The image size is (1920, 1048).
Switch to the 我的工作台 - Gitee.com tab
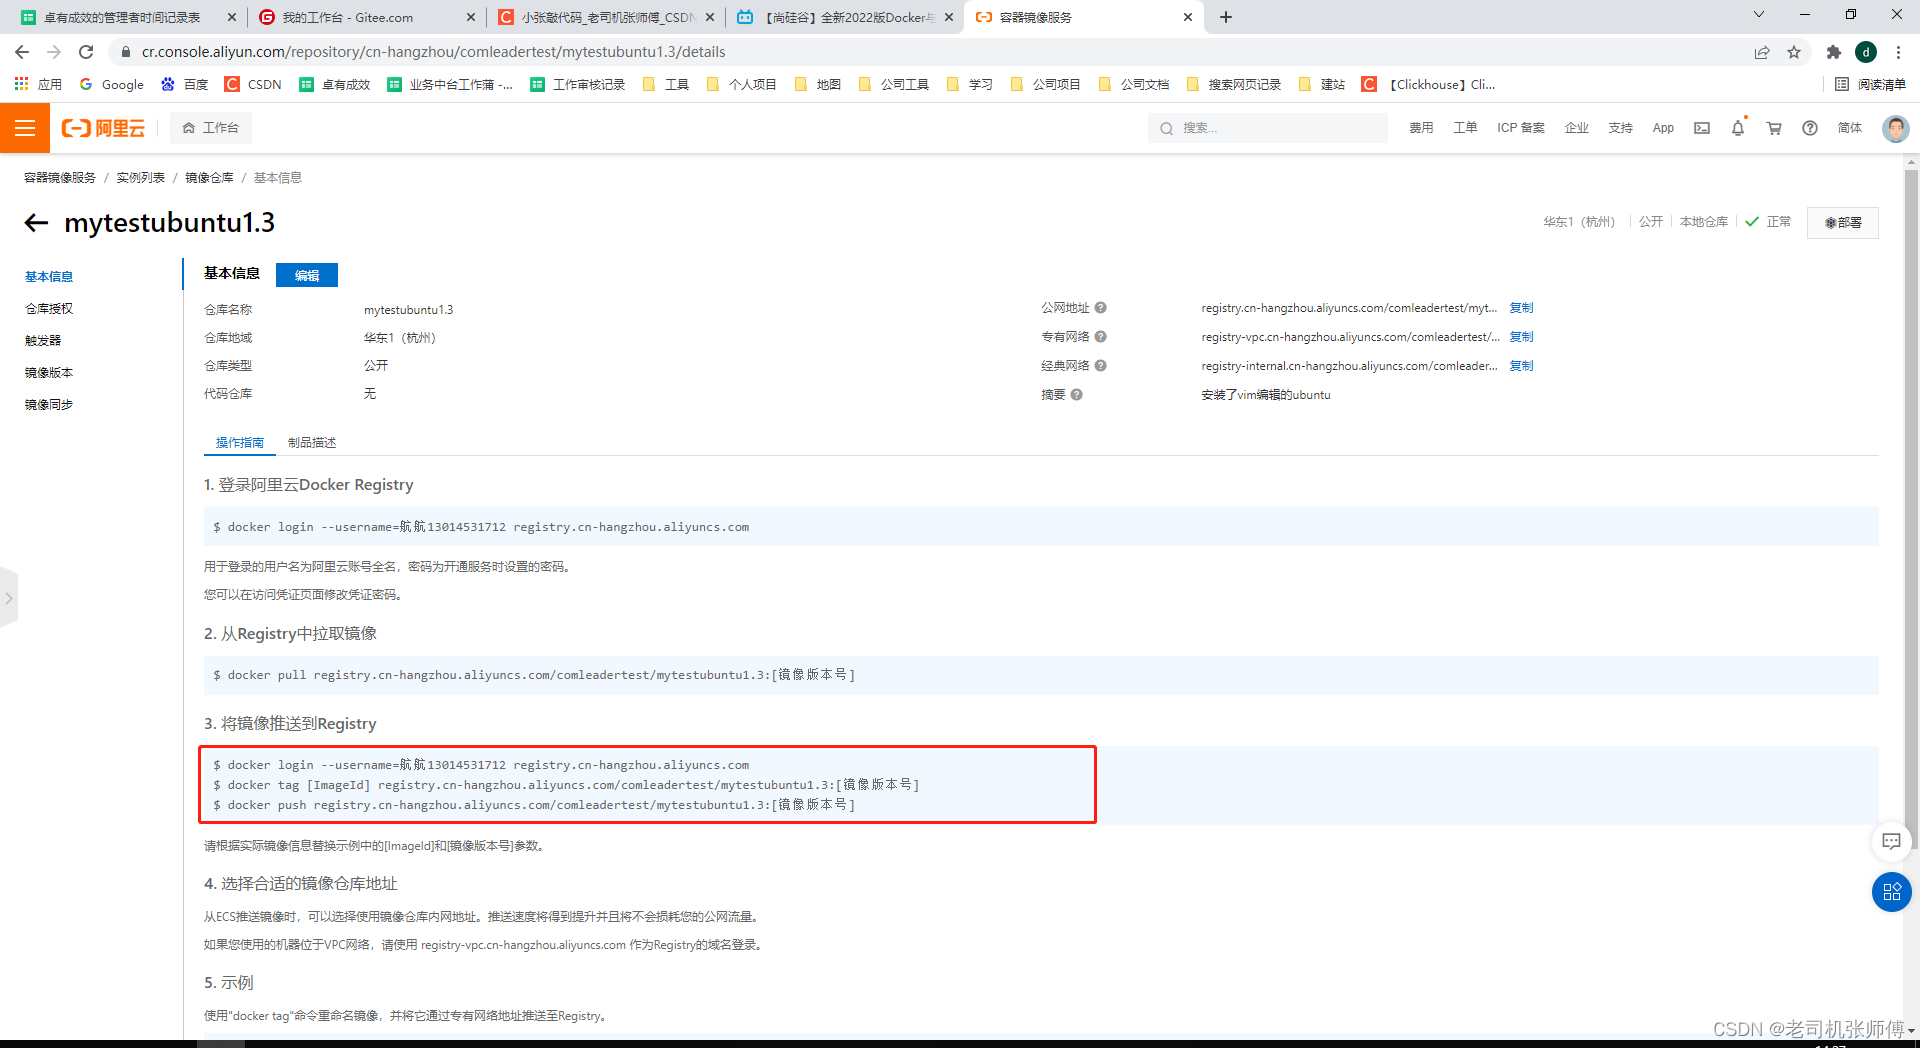(x=366, y=17)
